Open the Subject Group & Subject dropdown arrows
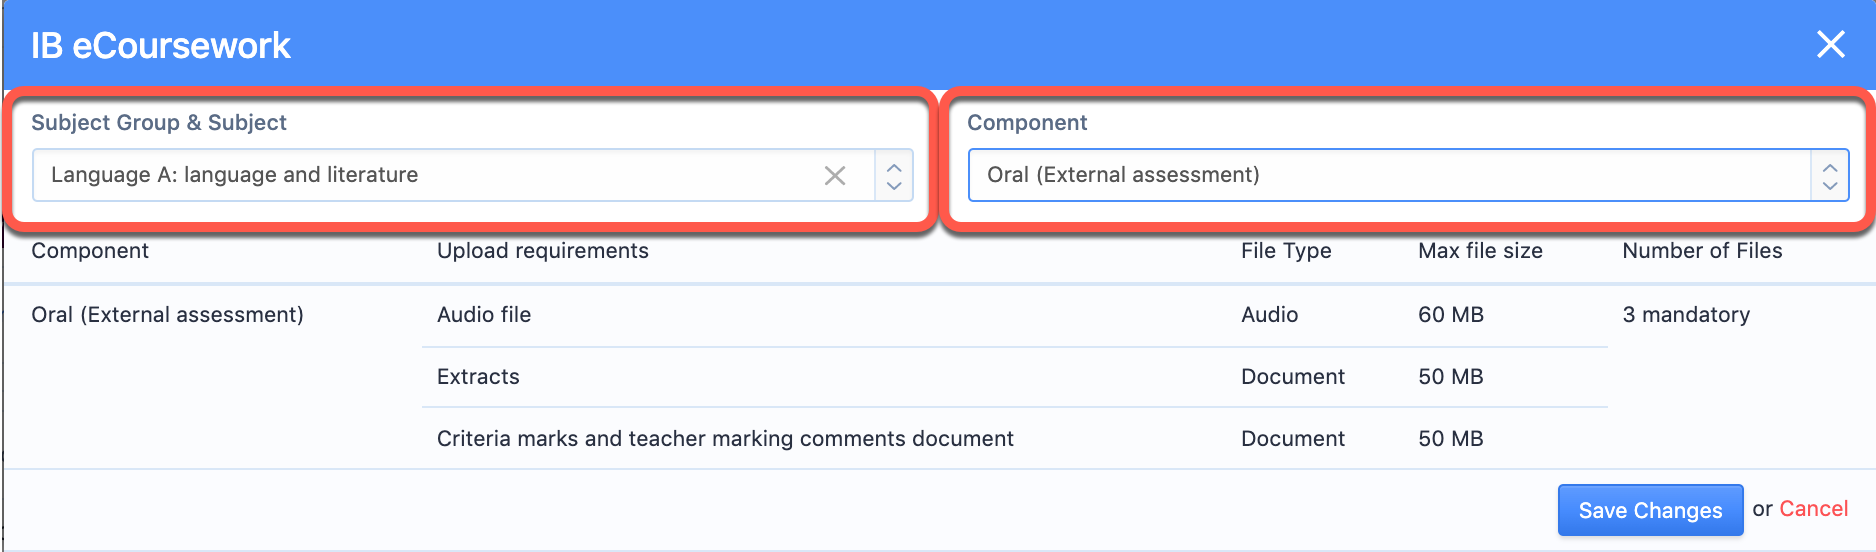 894,176
